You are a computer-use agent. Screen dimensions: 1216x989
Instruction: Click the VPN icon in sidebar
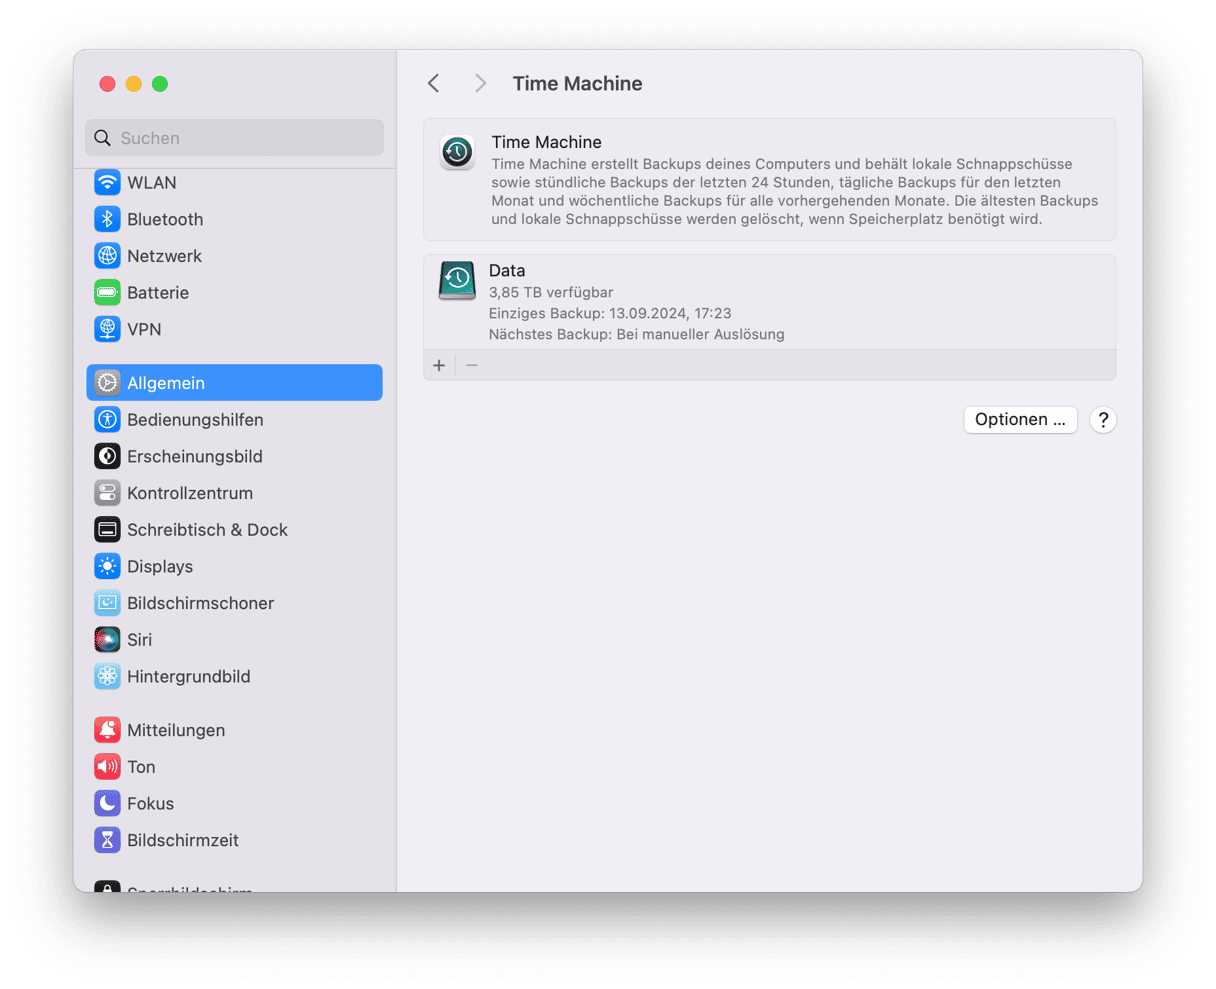pos(107,329)
